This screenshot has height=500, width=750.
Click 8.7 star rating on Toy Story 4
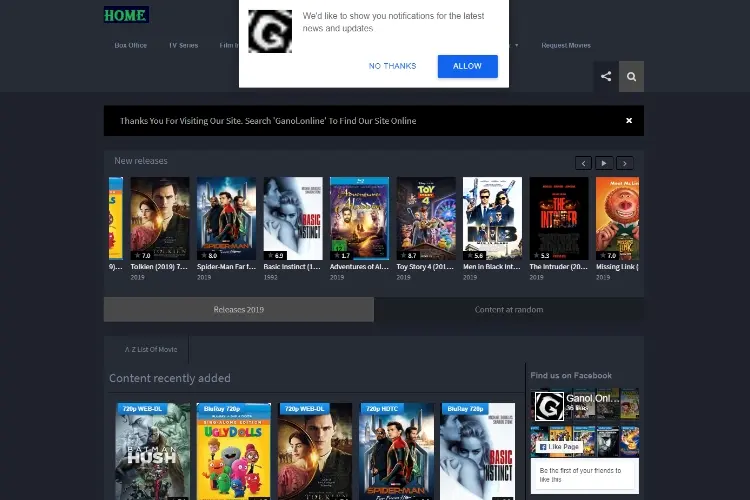click(408, 256)
